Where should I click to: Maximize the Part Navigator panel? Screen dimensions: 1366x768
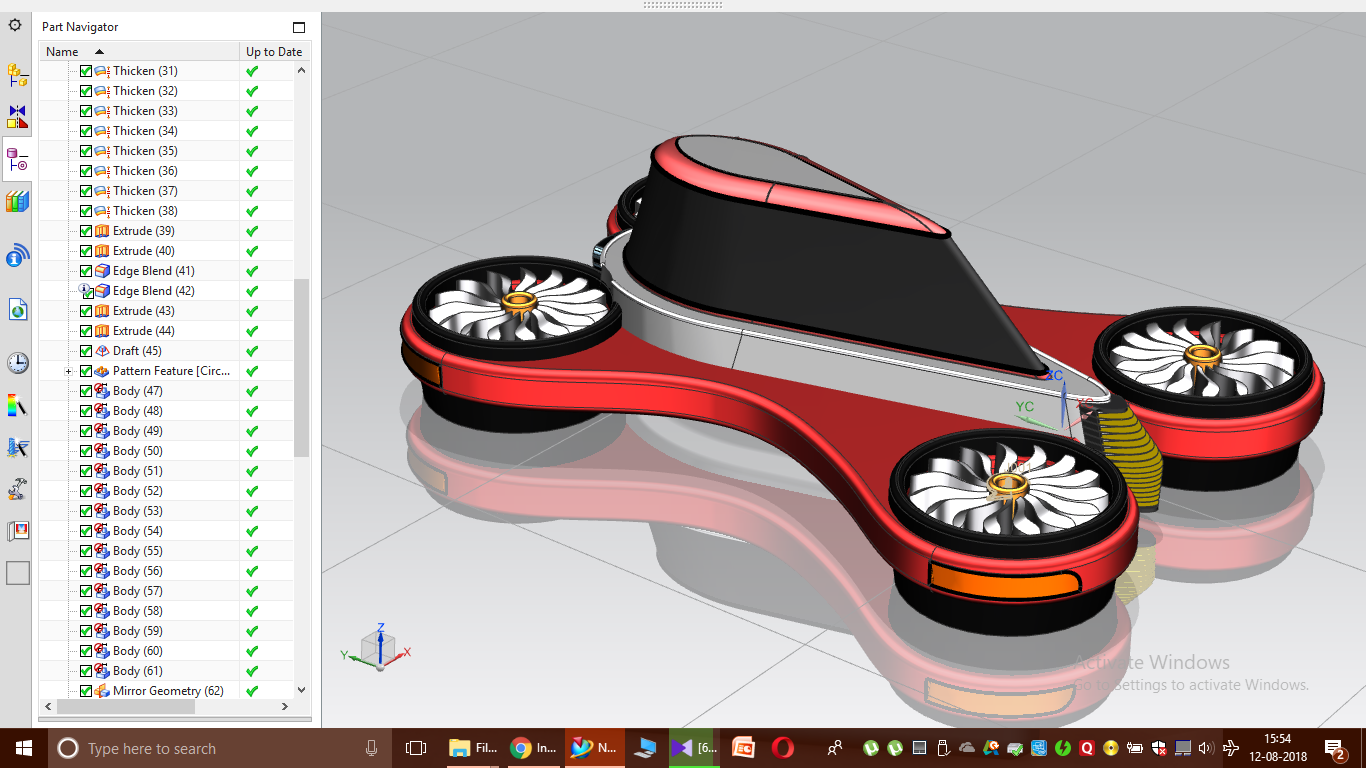tap(299, 27)
